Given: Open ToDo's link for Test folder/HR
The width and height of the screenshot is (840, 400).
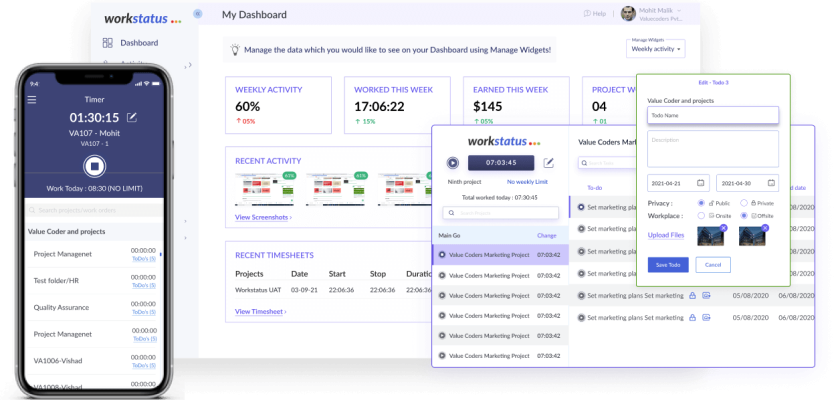Looking at the screenshot, I should coord(144,285).
